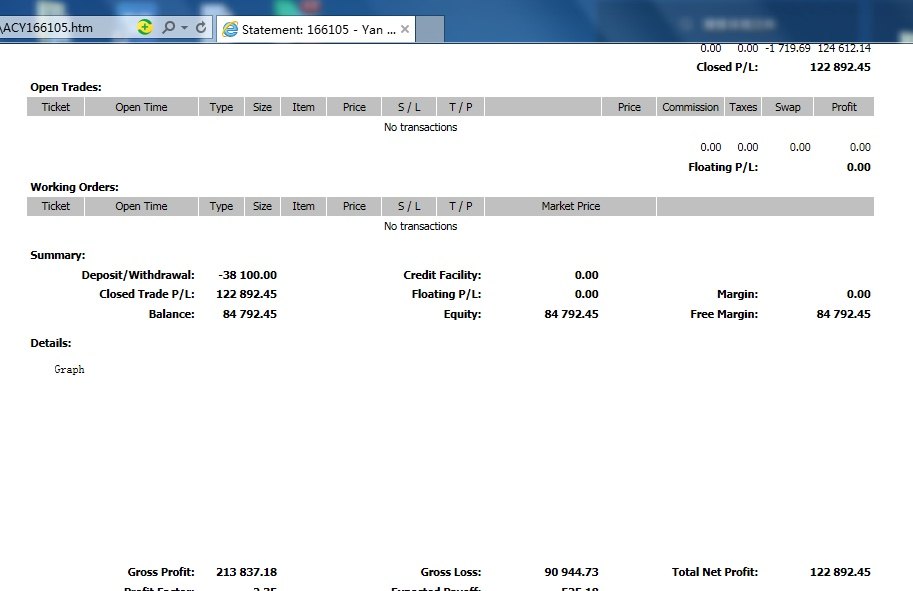This screenshot has width=913, height=591.
Task: Click the Graph image placeholder under Details
Action: 69,369
